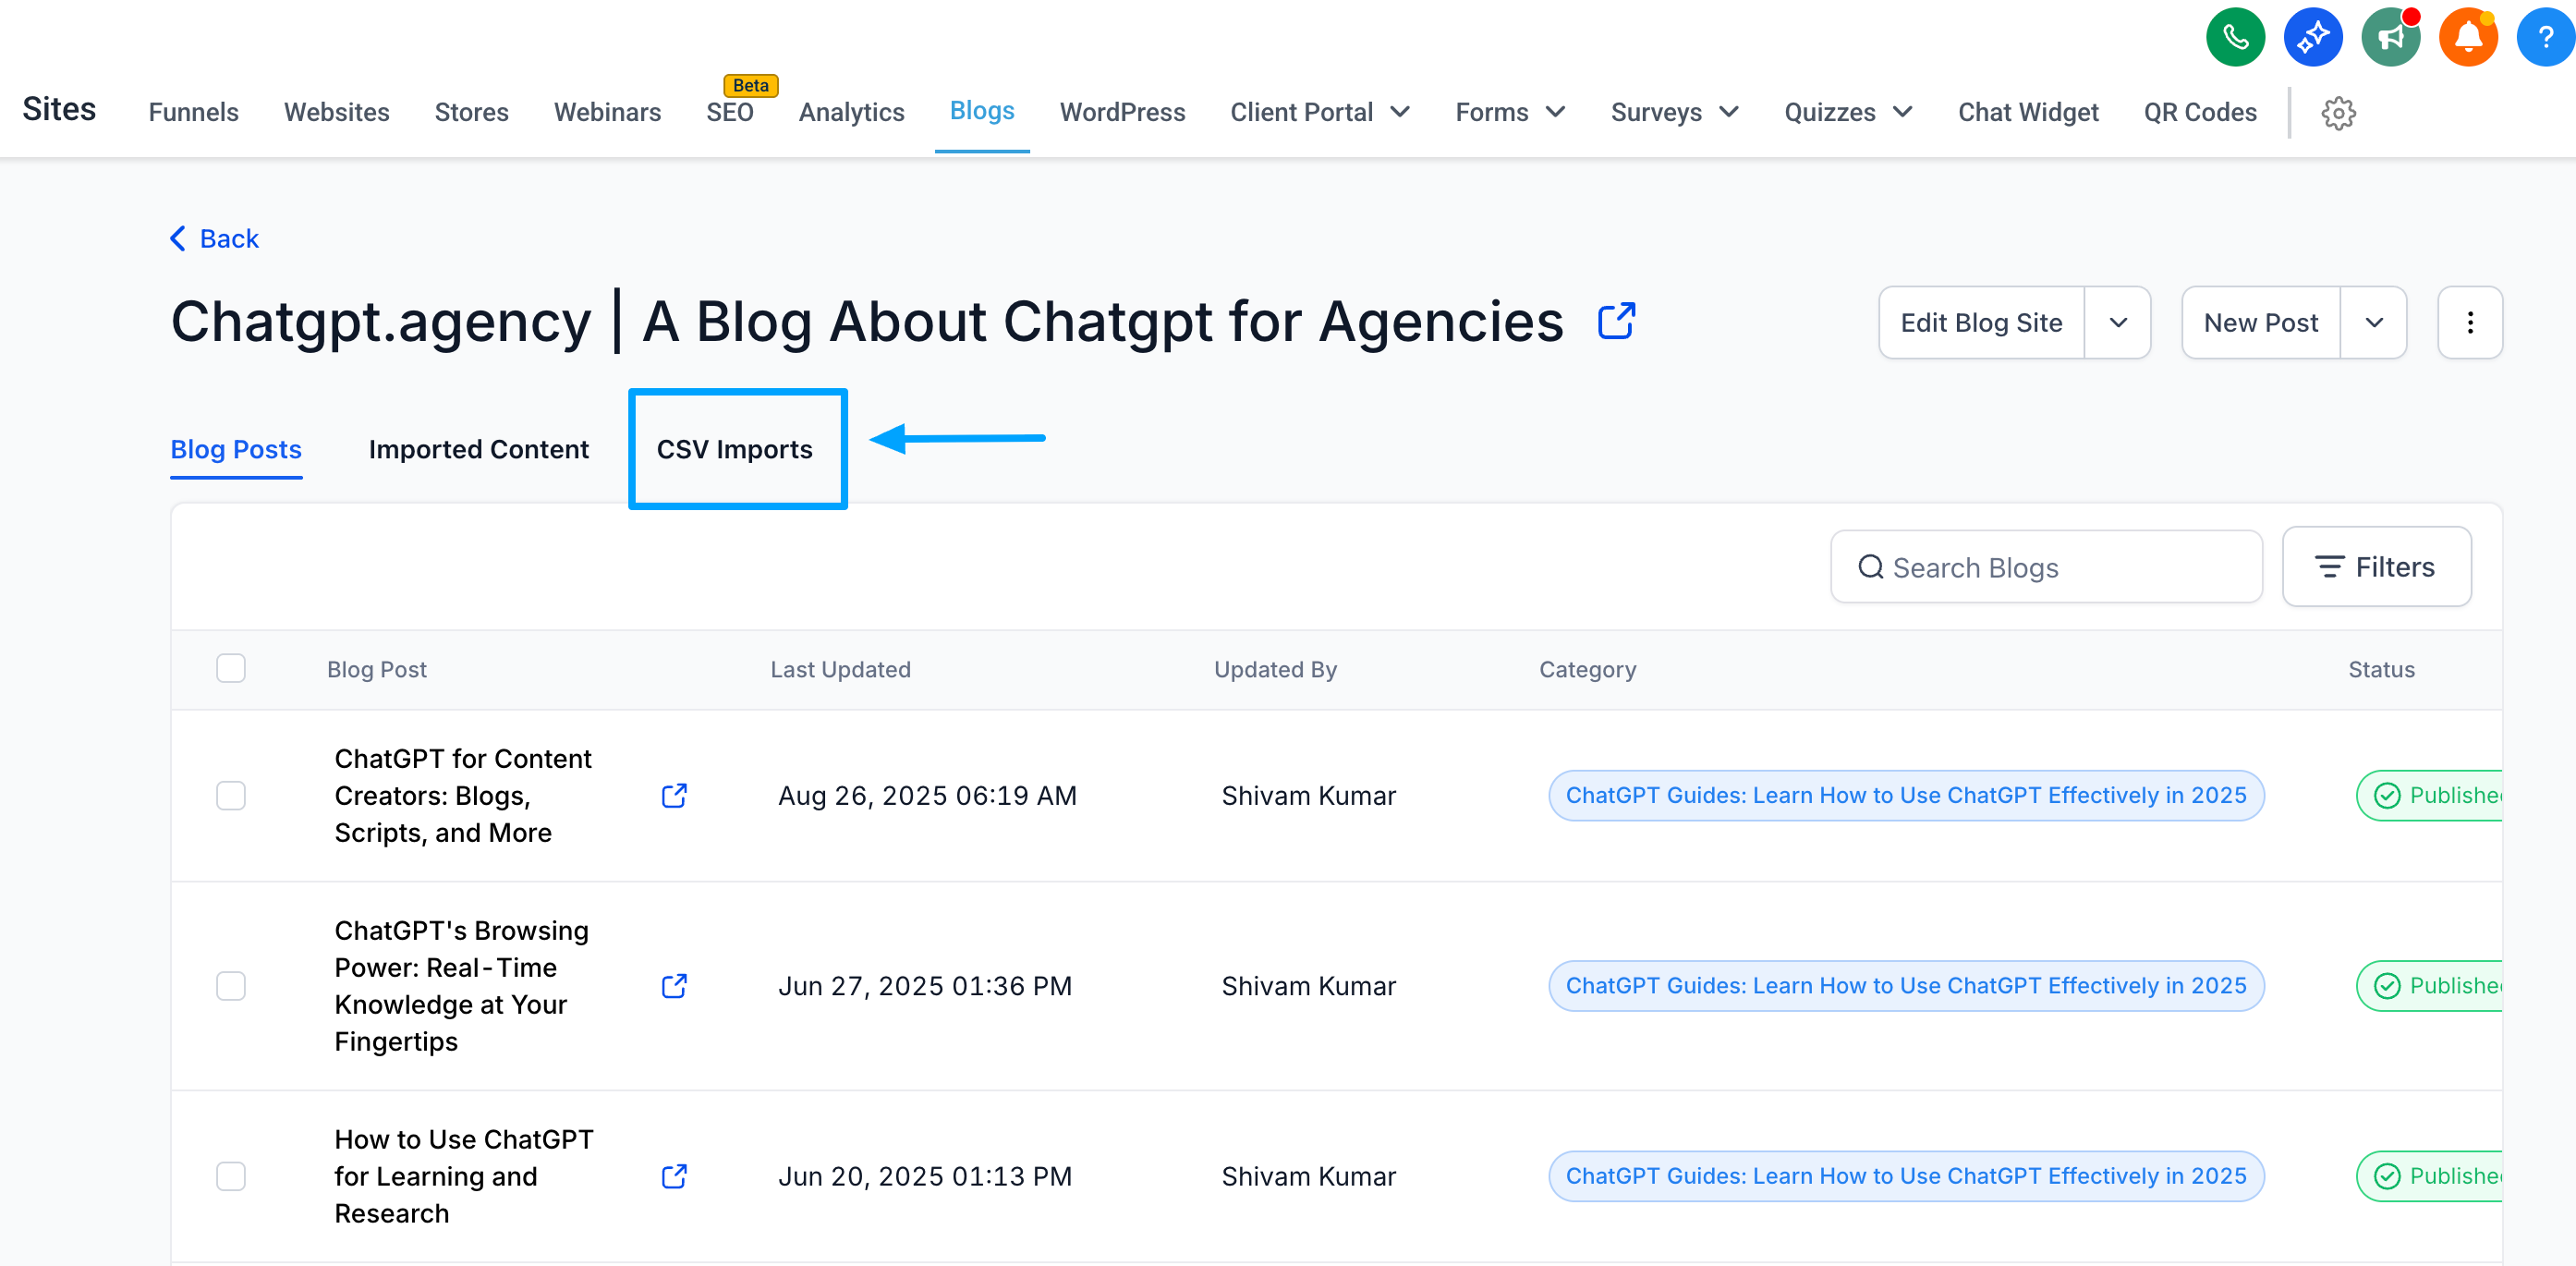This screenshot has width=2576, height=1266.
Task: Open the Filters button
Action: tap(2376, 566)
